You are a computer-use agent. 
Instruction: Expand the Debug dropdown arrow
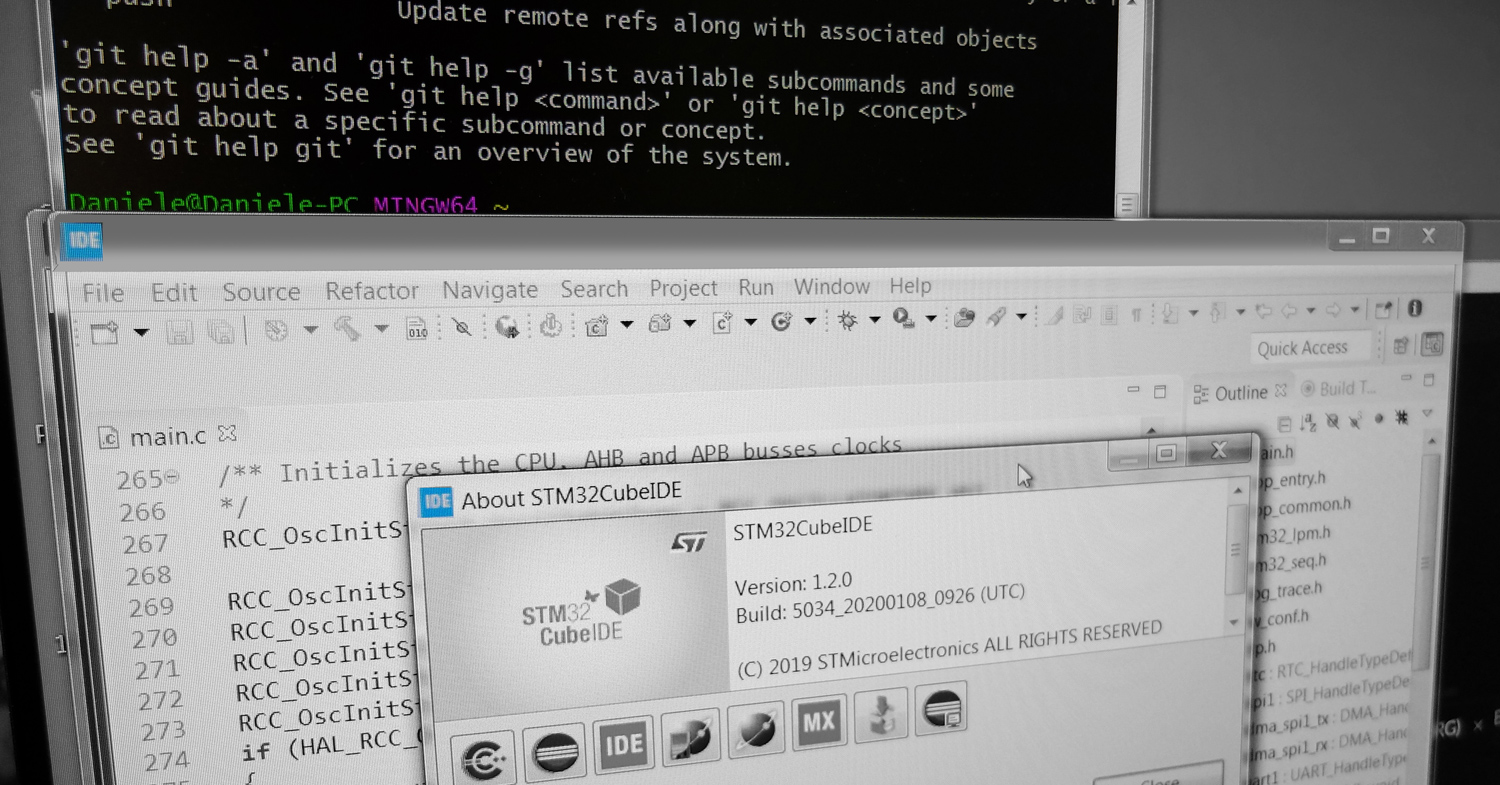point(875,321)
